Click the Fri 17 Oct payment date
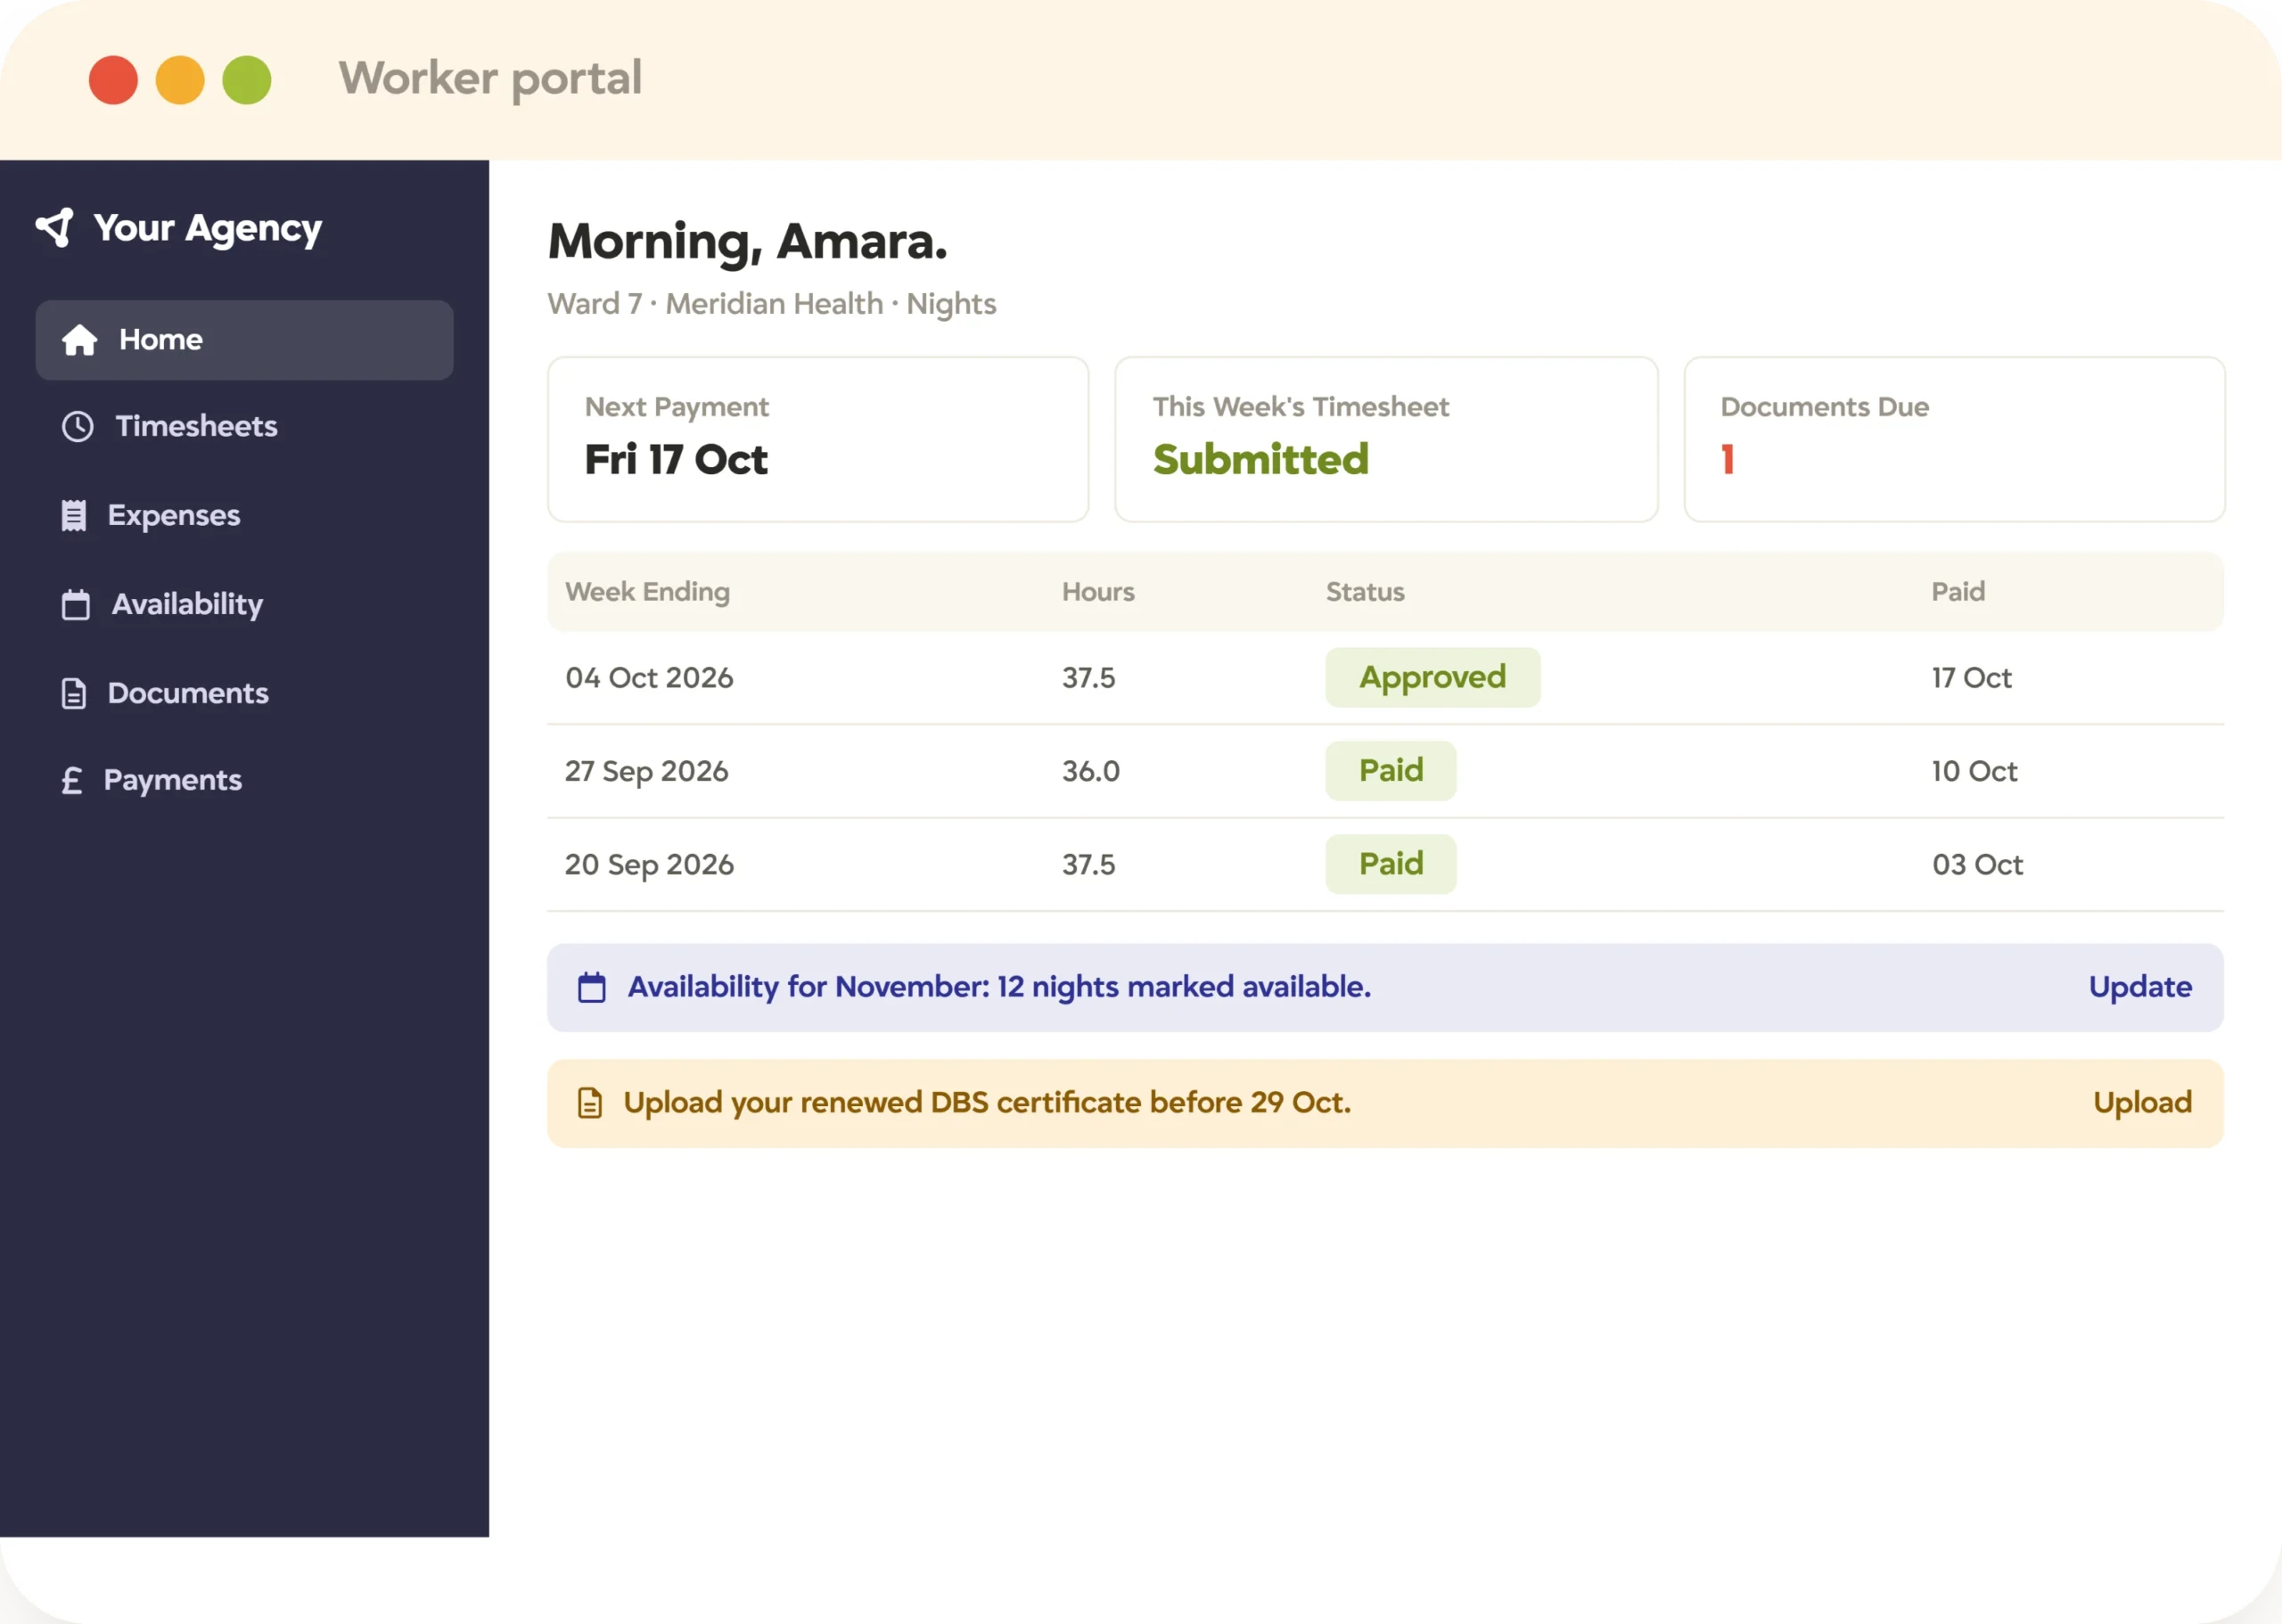Screen dimensions: 2282x1624 coord(676,460)
